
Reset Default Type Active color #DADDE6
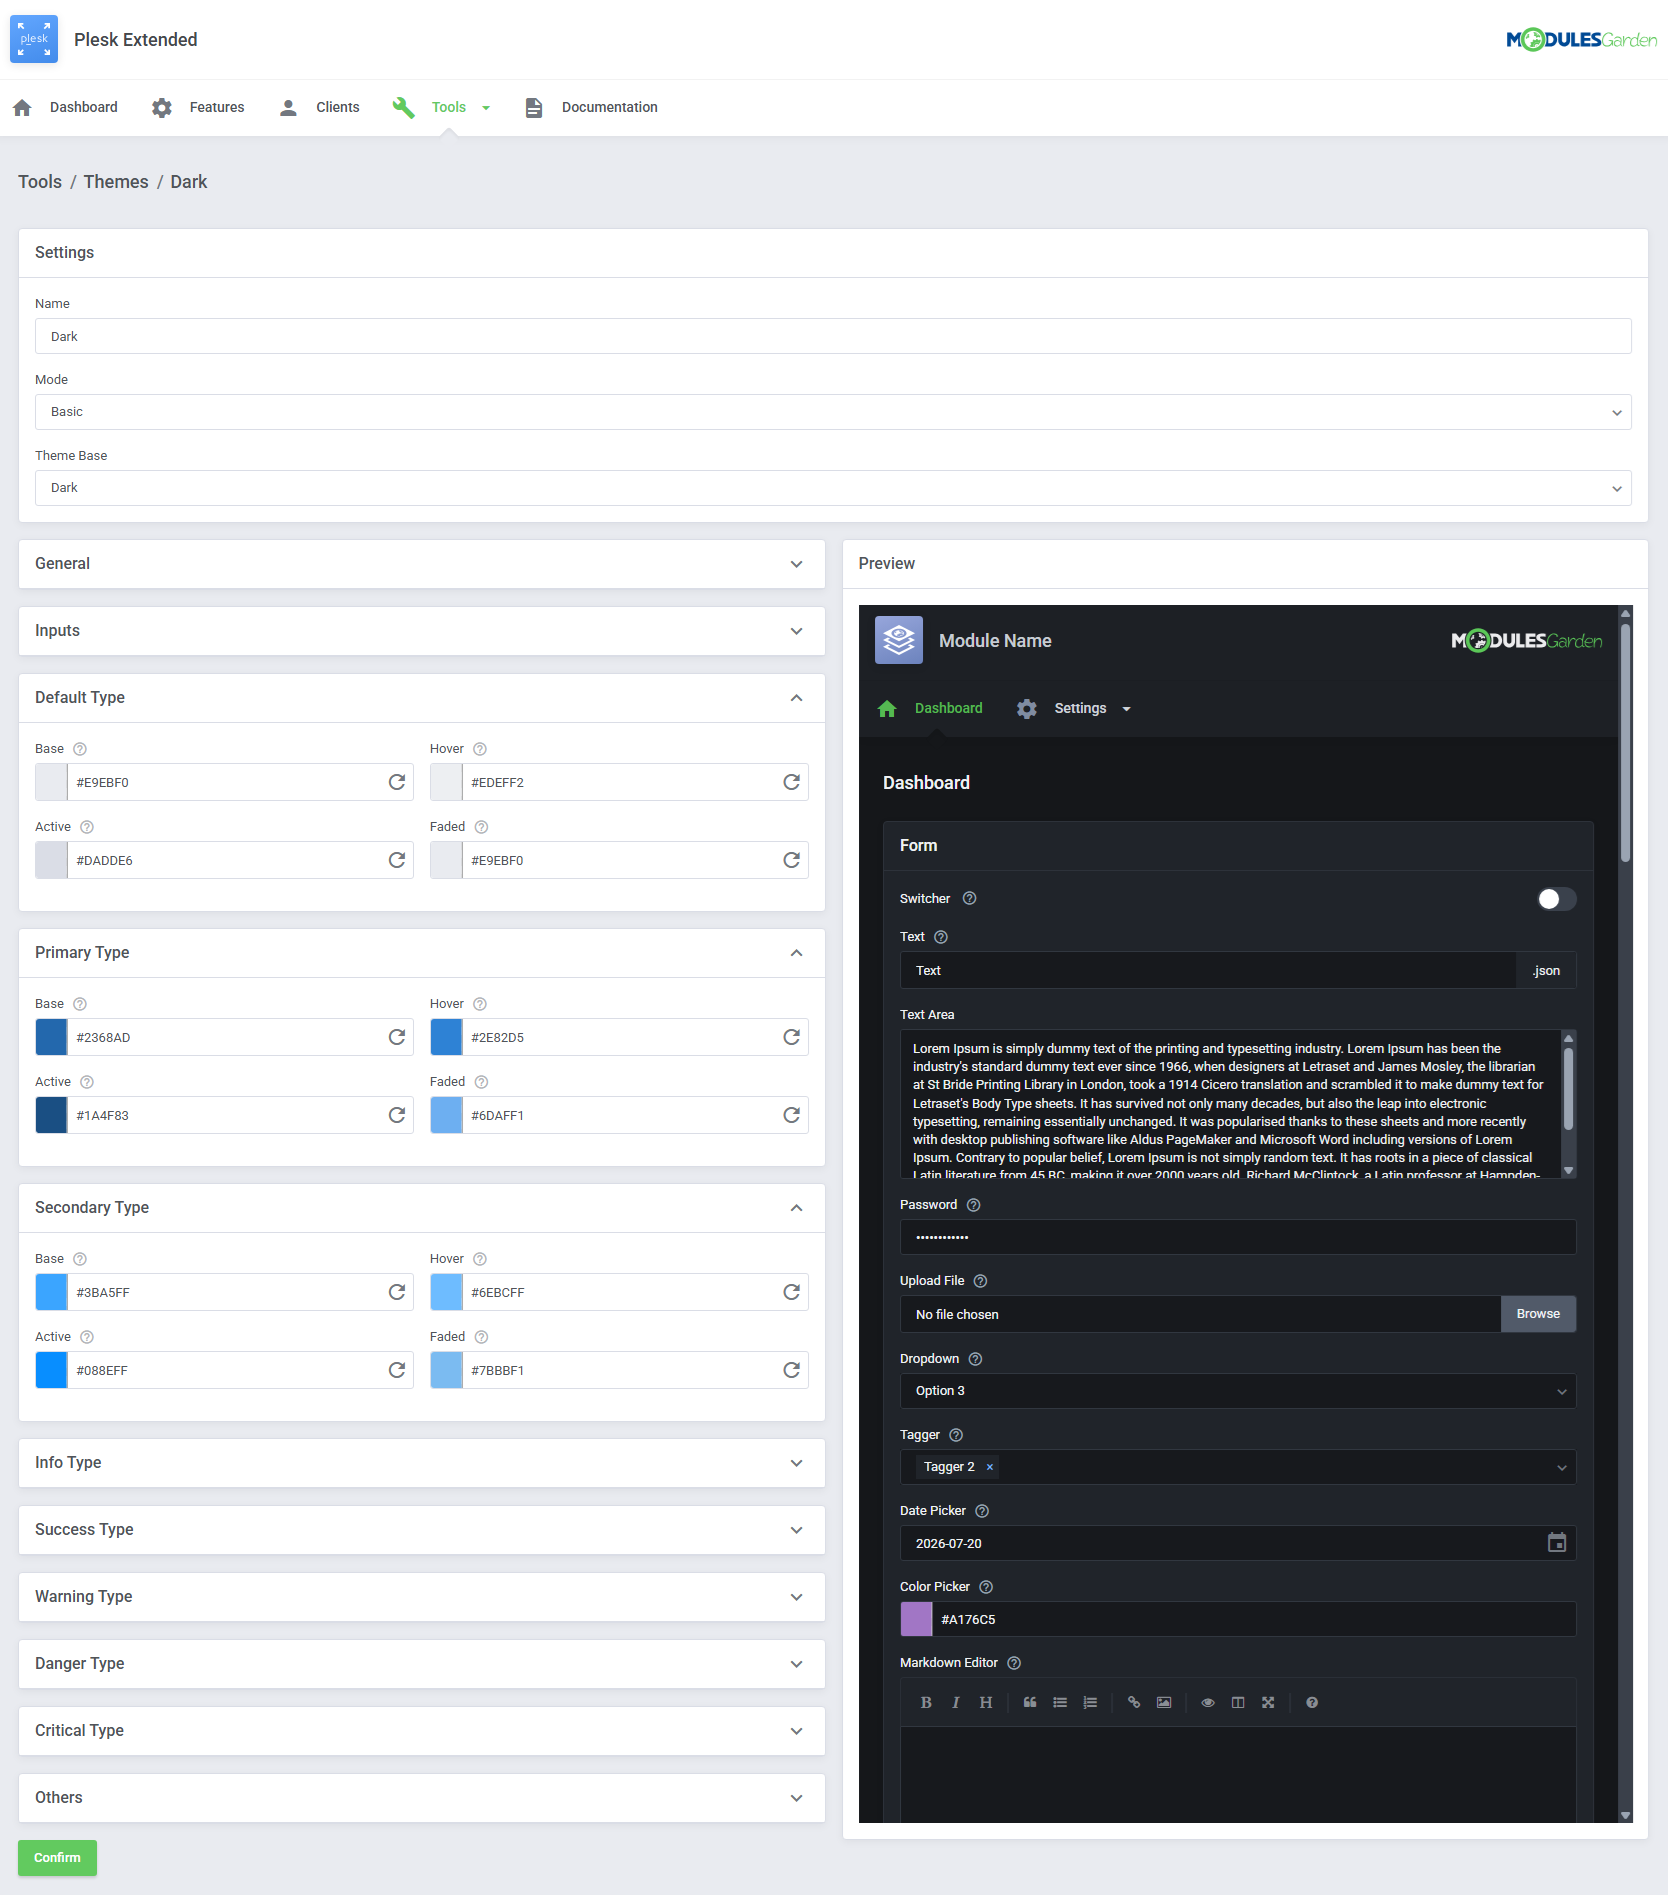point(397,860)
